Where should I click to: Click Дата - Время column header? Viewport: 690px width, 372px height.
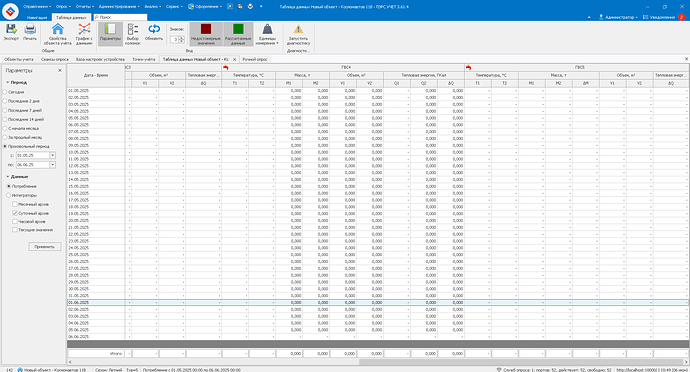96,76
